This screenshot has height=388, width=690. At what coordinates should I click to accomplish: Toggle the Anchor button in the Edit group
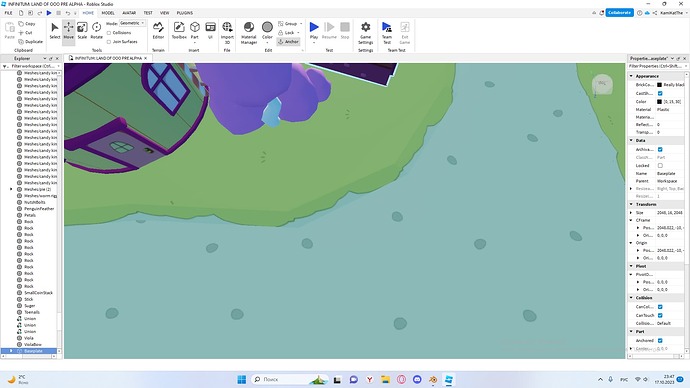click(288, 41)
